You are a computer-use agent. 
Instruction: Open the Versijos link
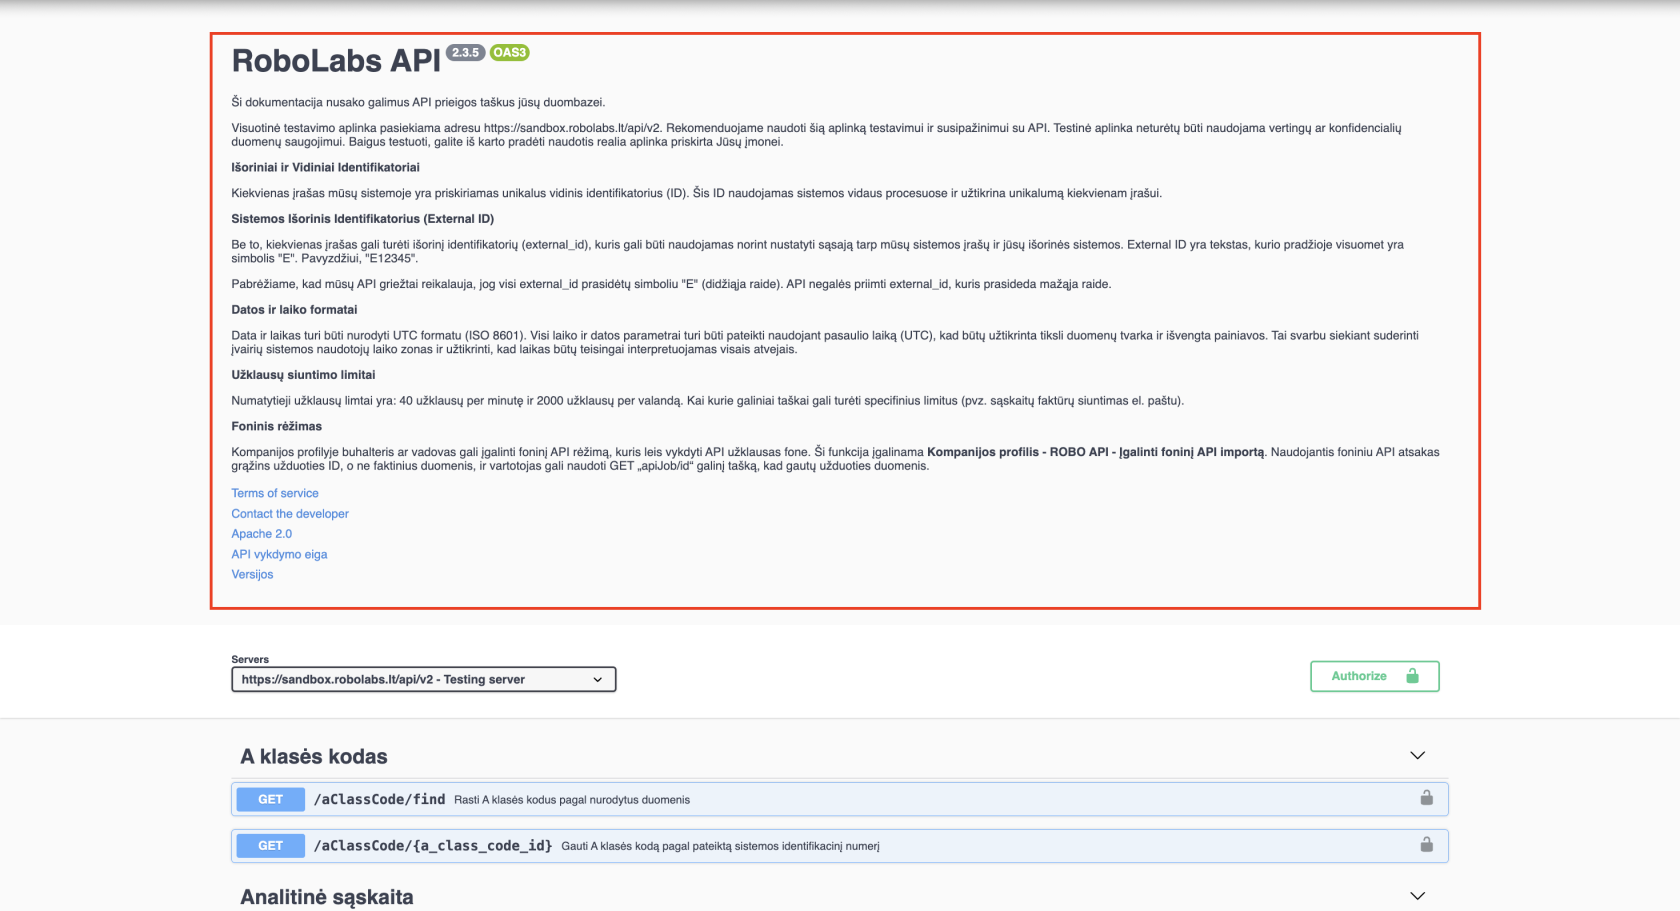pyautogui.click(x=252, y=574)
